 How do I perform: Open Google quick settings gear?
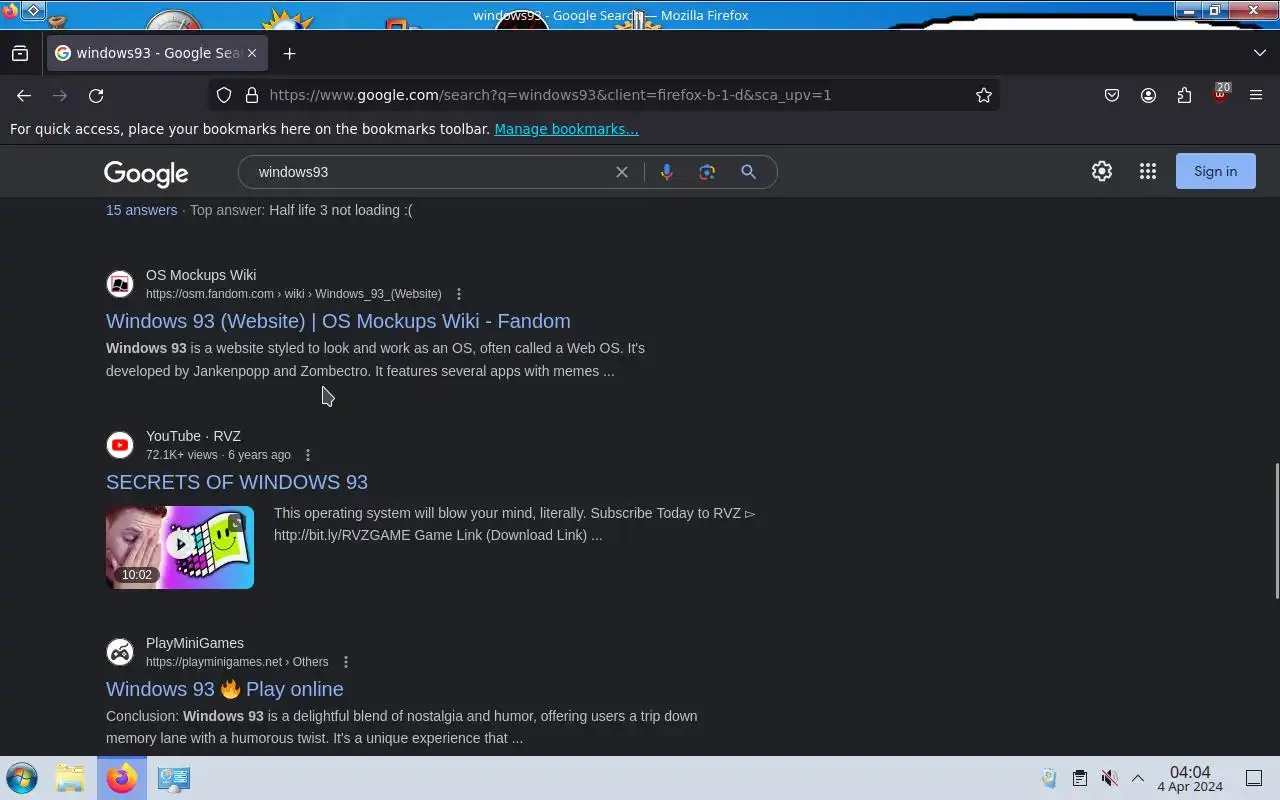pos(1102,171)
